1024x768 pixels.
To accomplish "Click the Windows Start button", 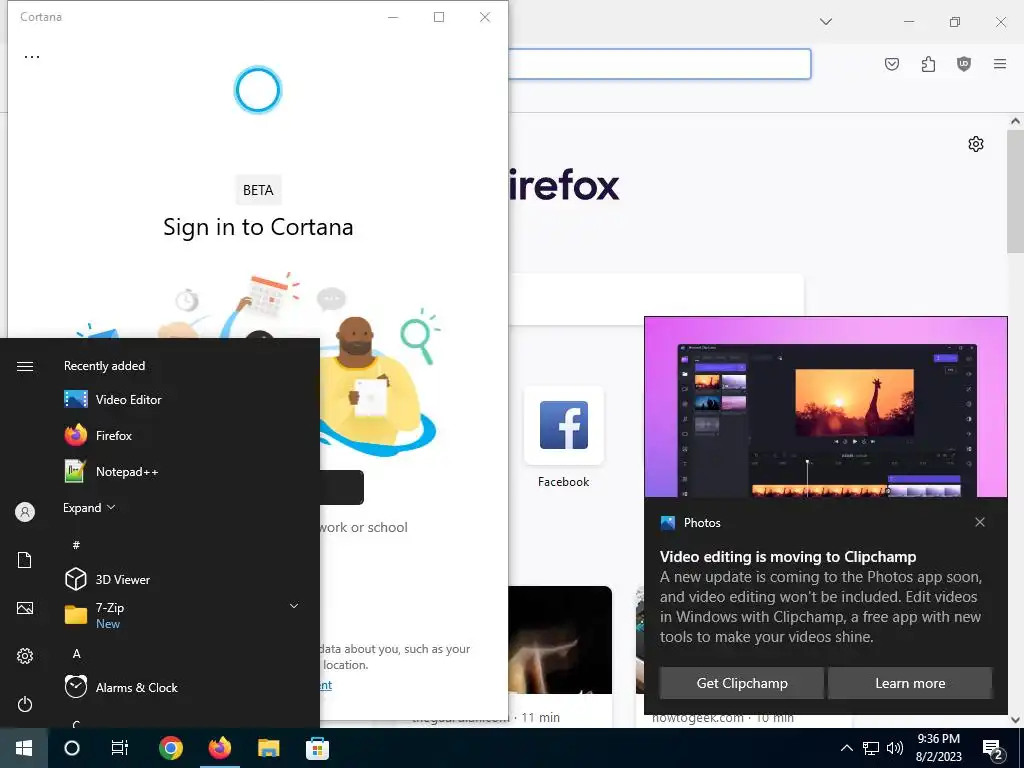I will coord(24,748).
